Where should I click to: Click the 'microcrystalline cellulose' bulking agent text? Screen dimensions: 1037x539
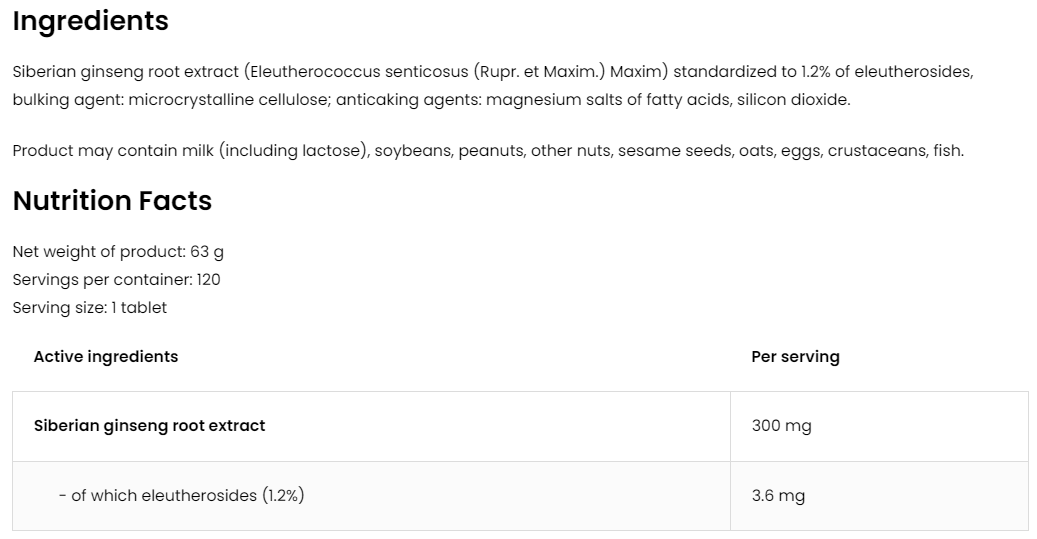(233, 100)
